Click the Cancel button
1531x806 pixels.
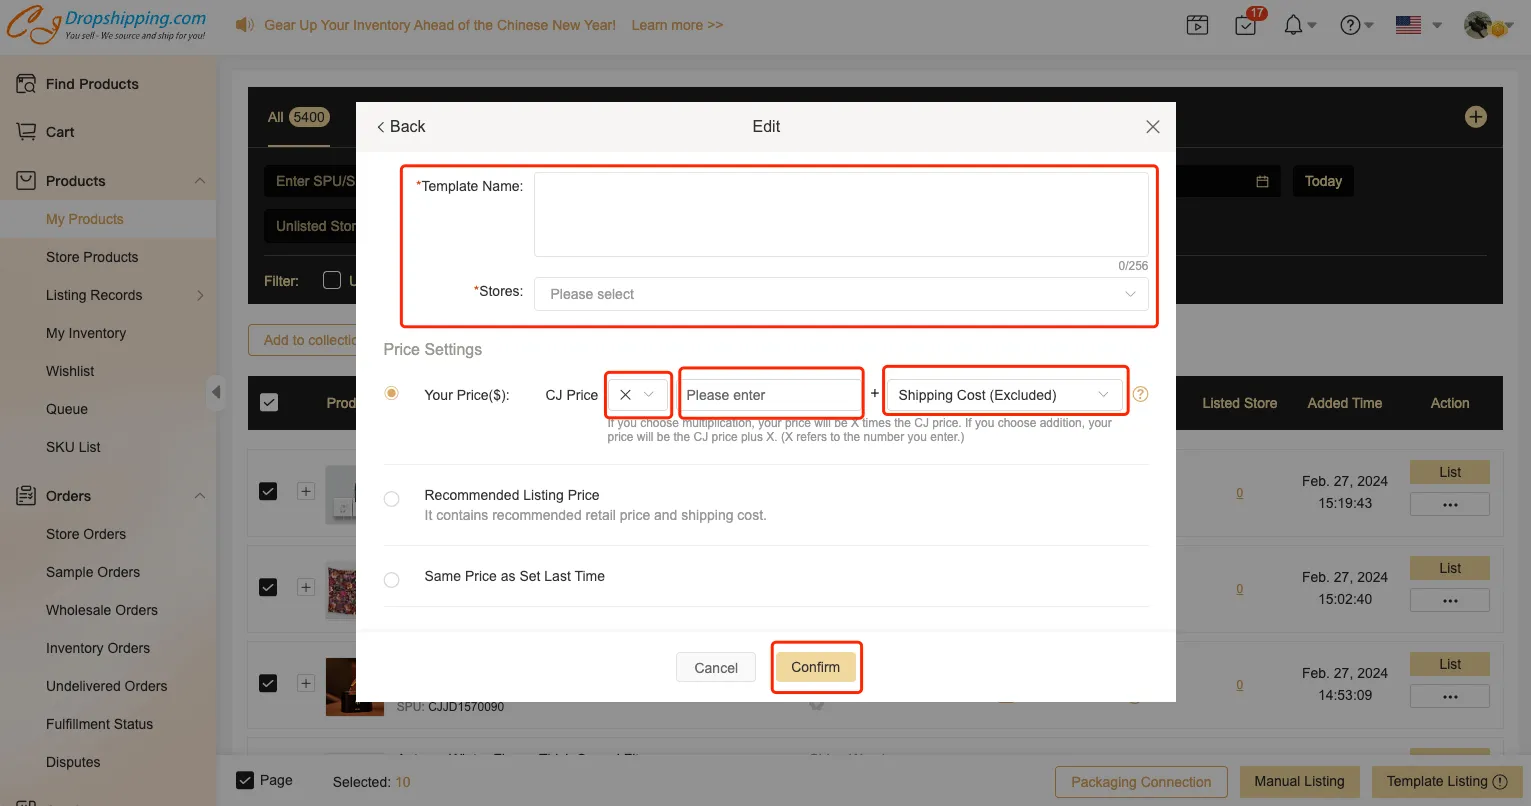pyautogui.click(x=716, y=668)
